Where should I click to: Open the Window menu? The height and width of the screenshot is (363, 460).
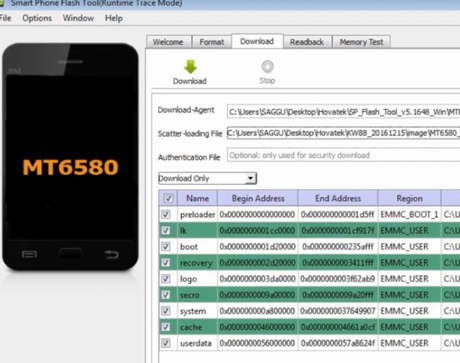click(78, 18)
